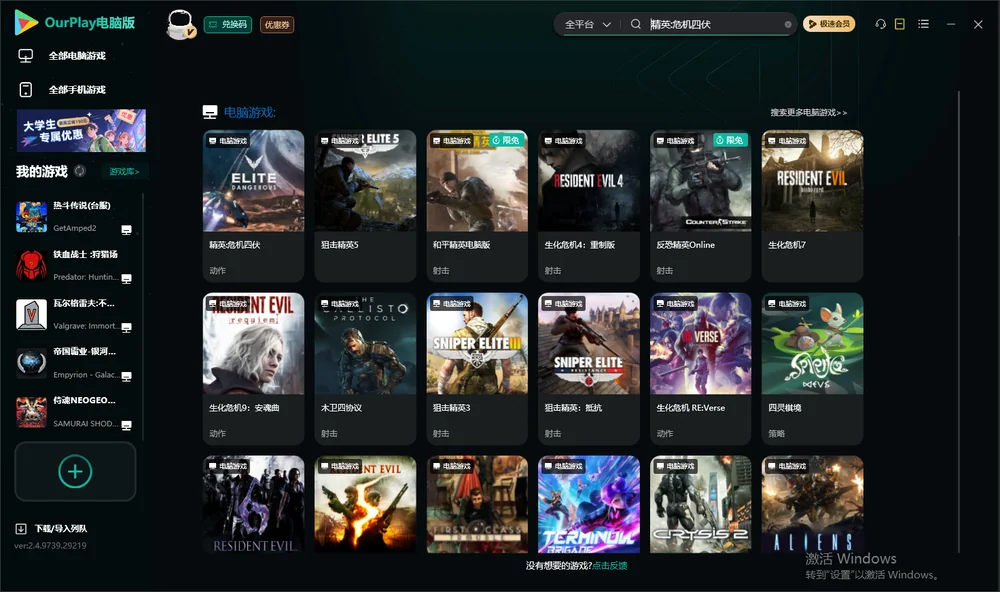
Task: Click the 兑换码 redeem code button
Action: (x=228, y=25)
